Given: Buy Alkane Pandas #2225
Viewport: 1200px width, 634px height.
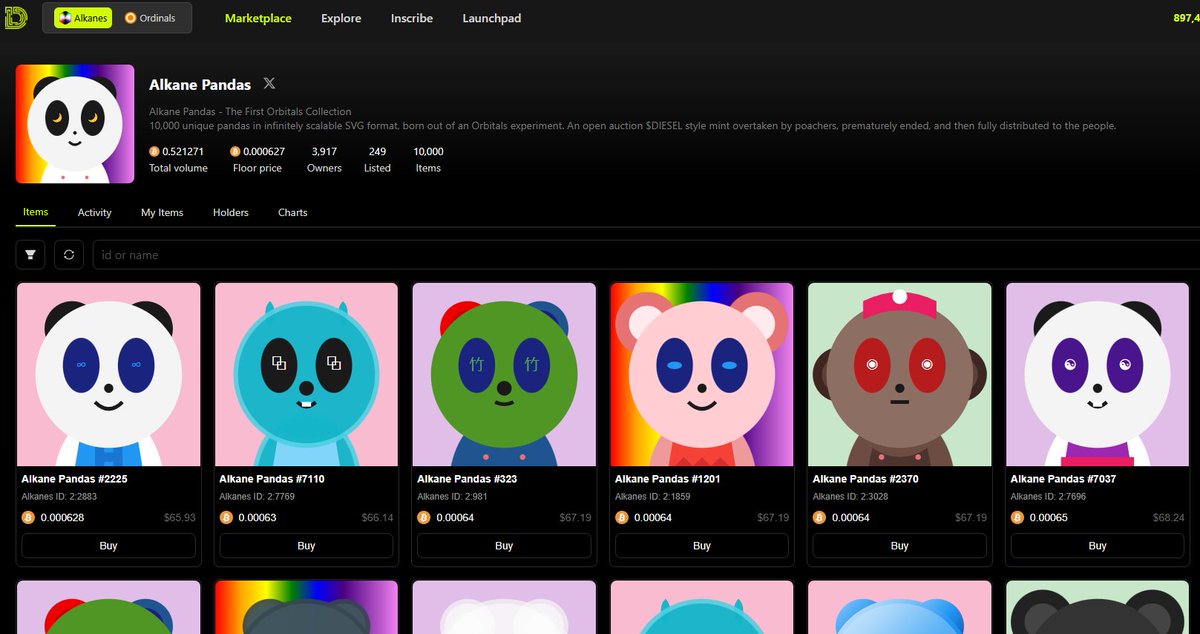Looking at the screenshot, I should (x=109, y=546).
